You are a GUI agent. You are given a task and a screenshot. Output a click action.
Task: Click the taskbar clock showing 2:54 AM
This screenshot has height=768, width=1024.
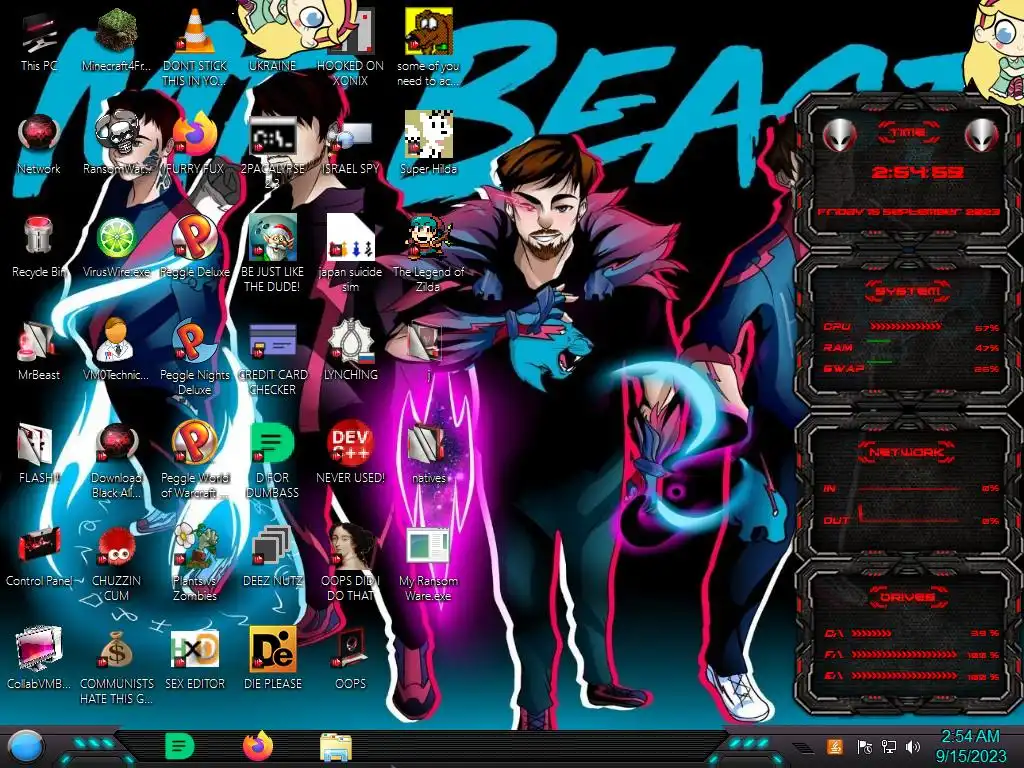(x=970, y=737)
